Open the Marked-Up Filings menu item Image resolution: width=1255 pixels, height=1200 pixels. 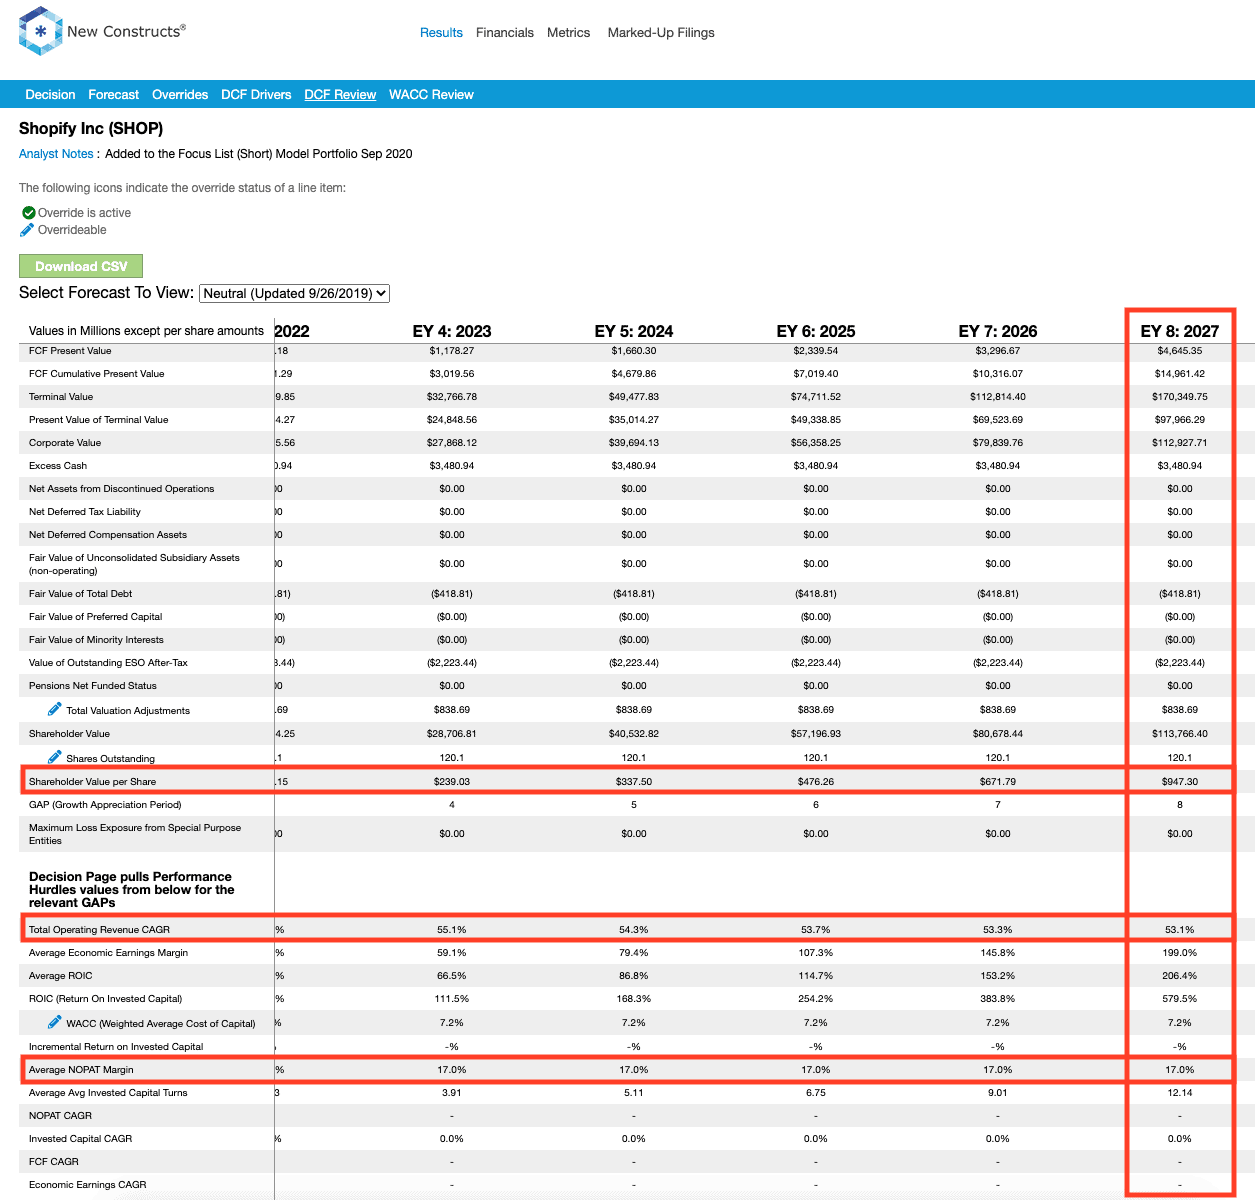click(x=661, y=33)
